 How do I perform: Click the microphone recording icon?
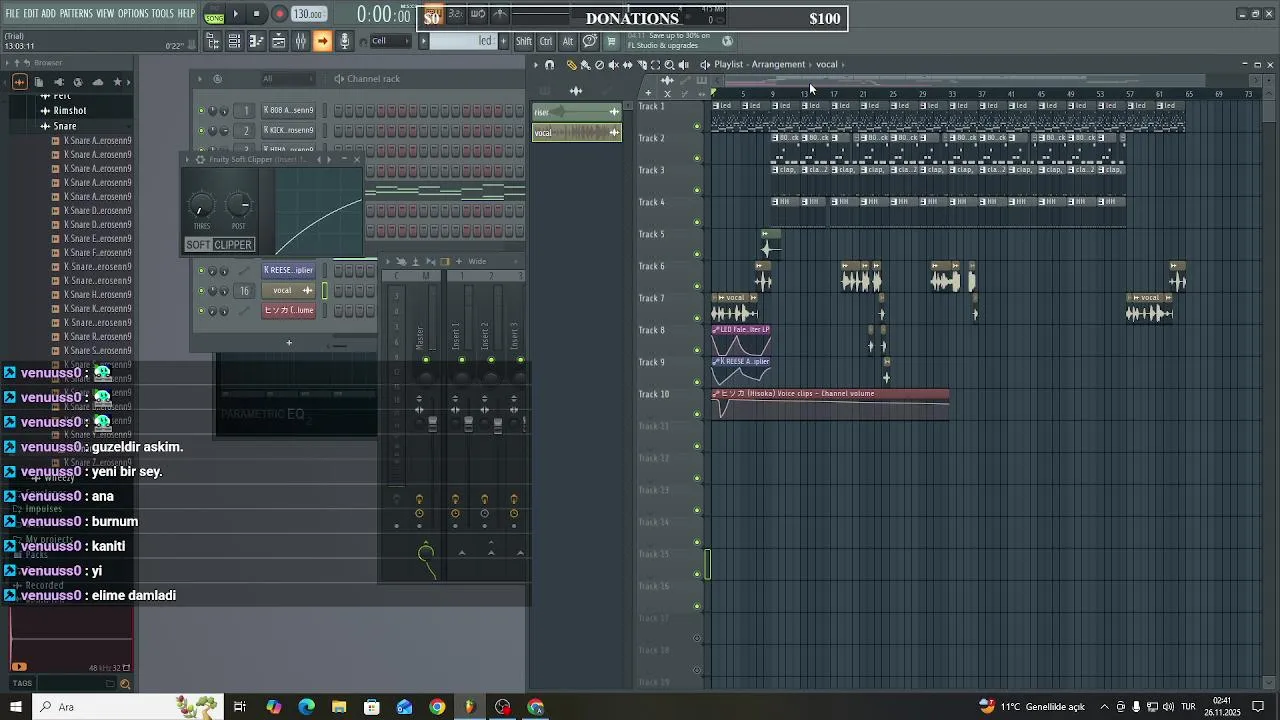(x=344, y=41)
